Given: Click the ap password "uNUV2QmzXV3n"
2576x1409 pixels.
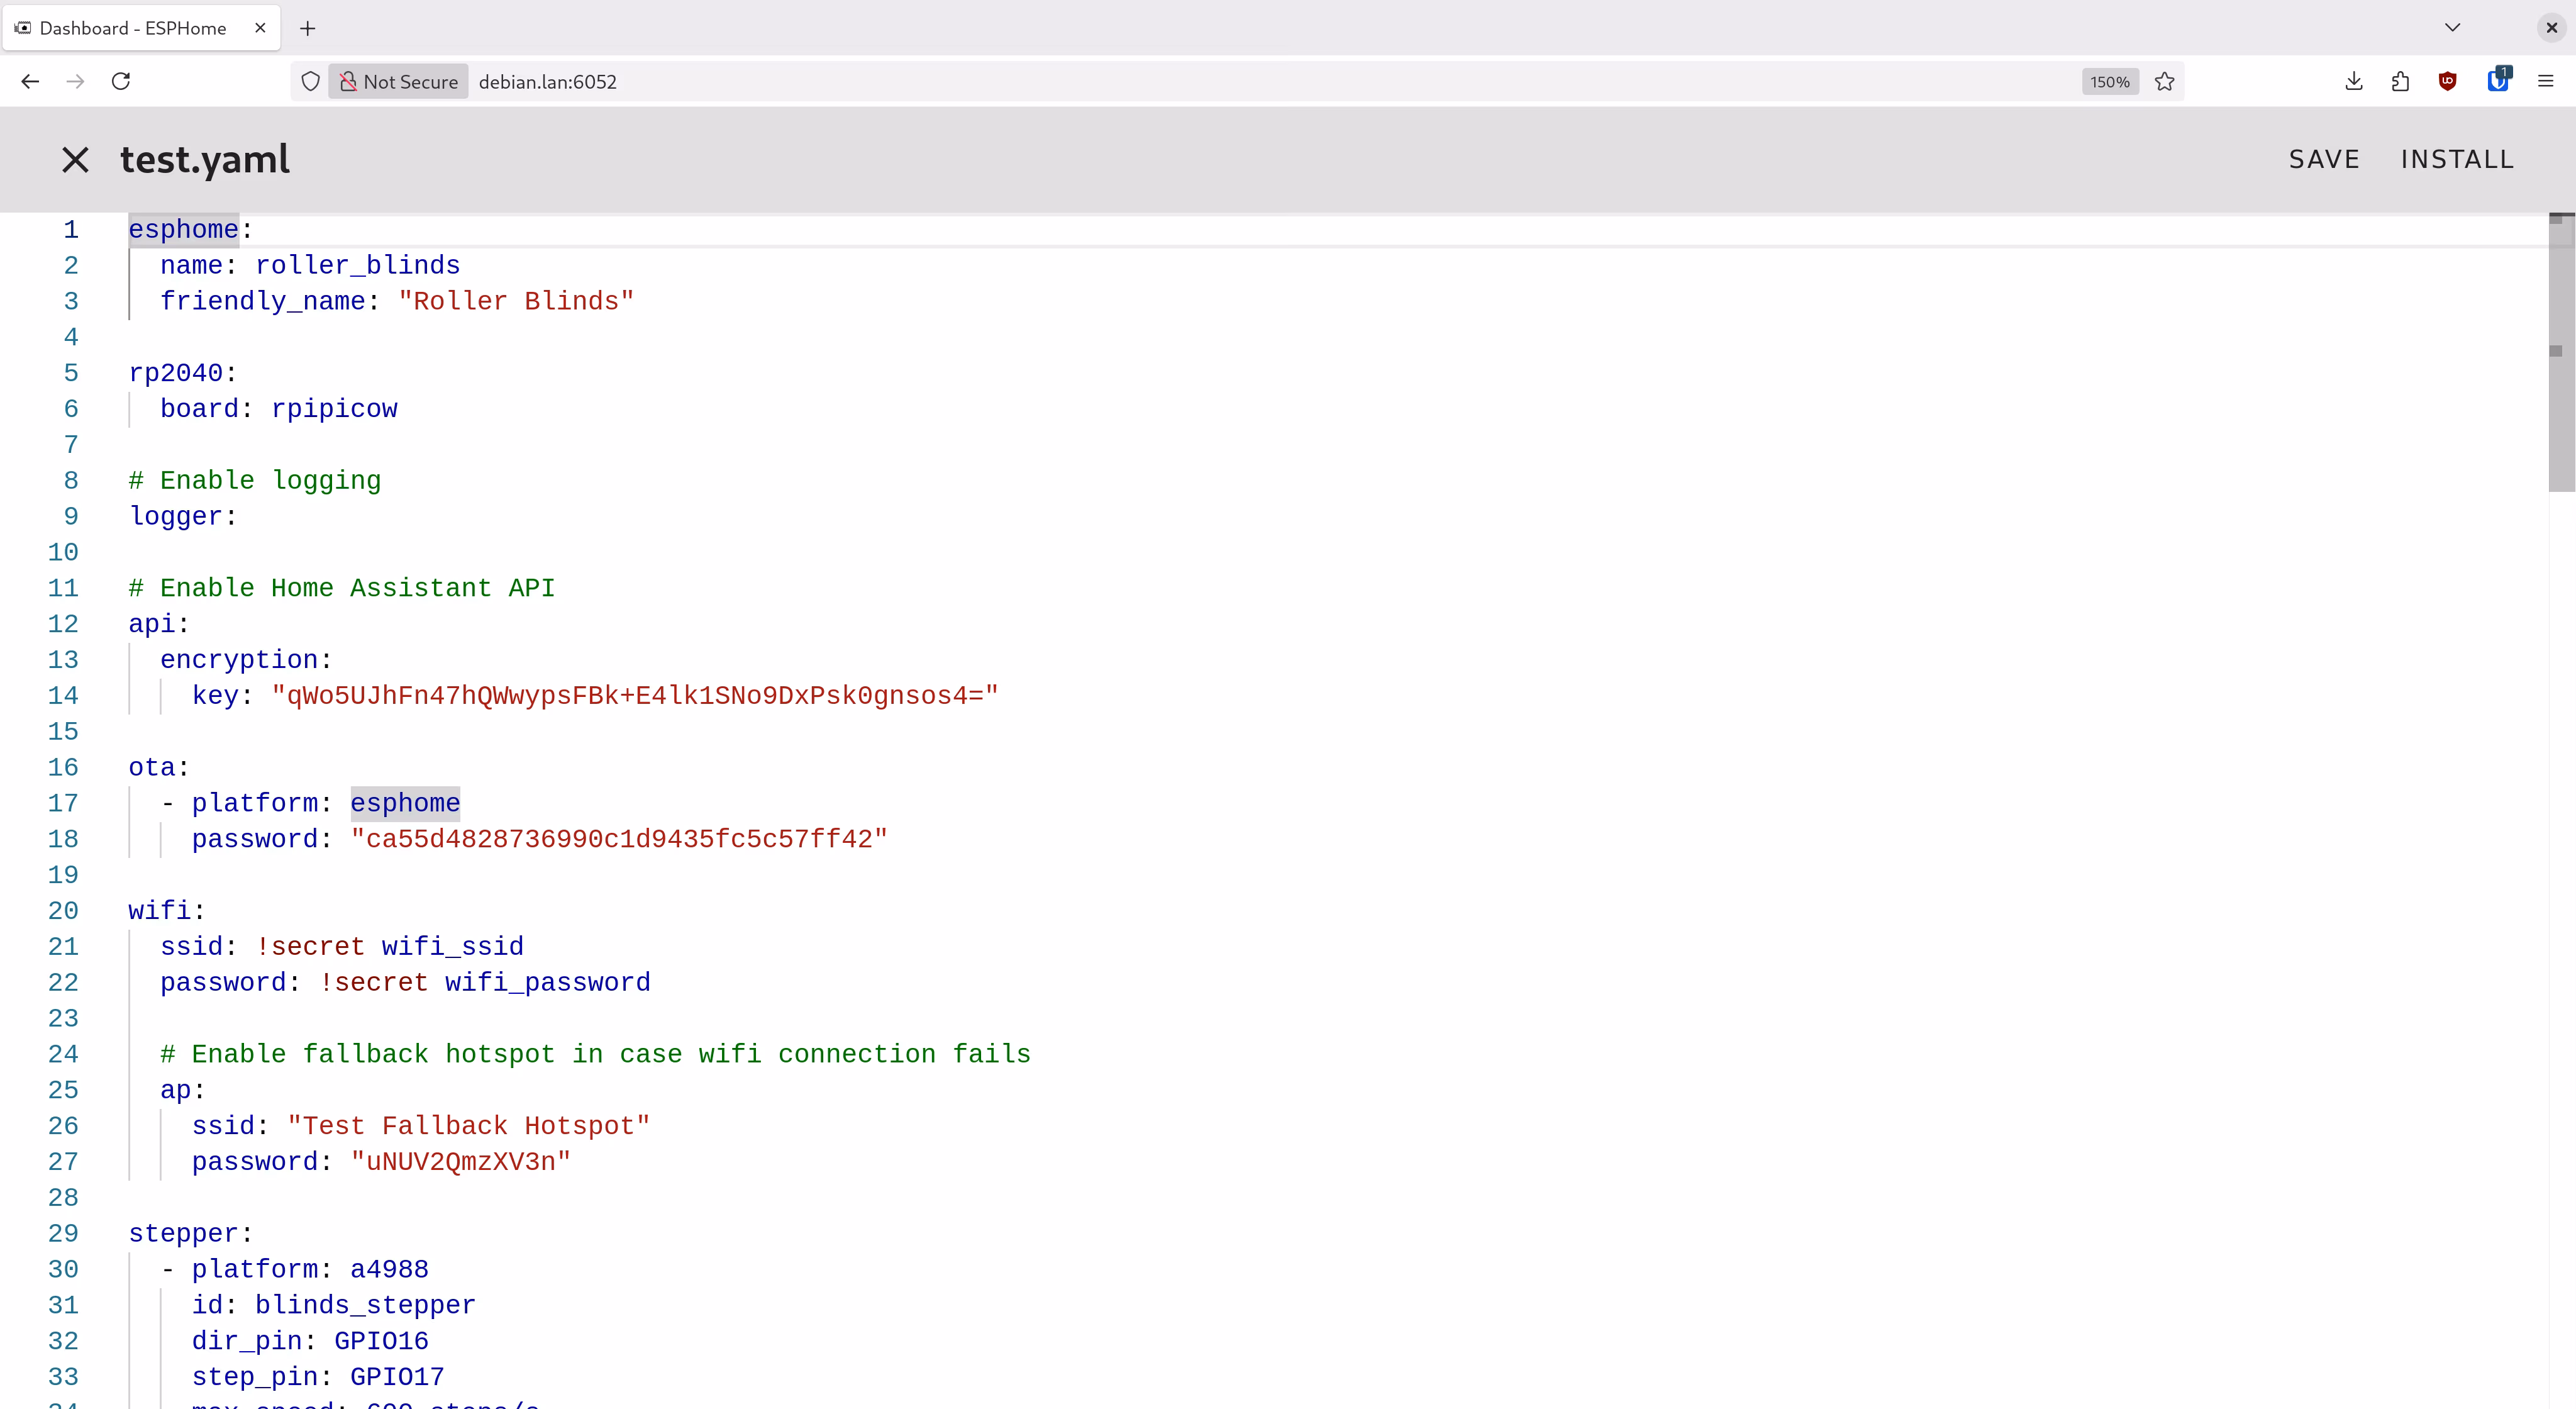Looking at the screenshot, I should click(x=461, y=1162).
